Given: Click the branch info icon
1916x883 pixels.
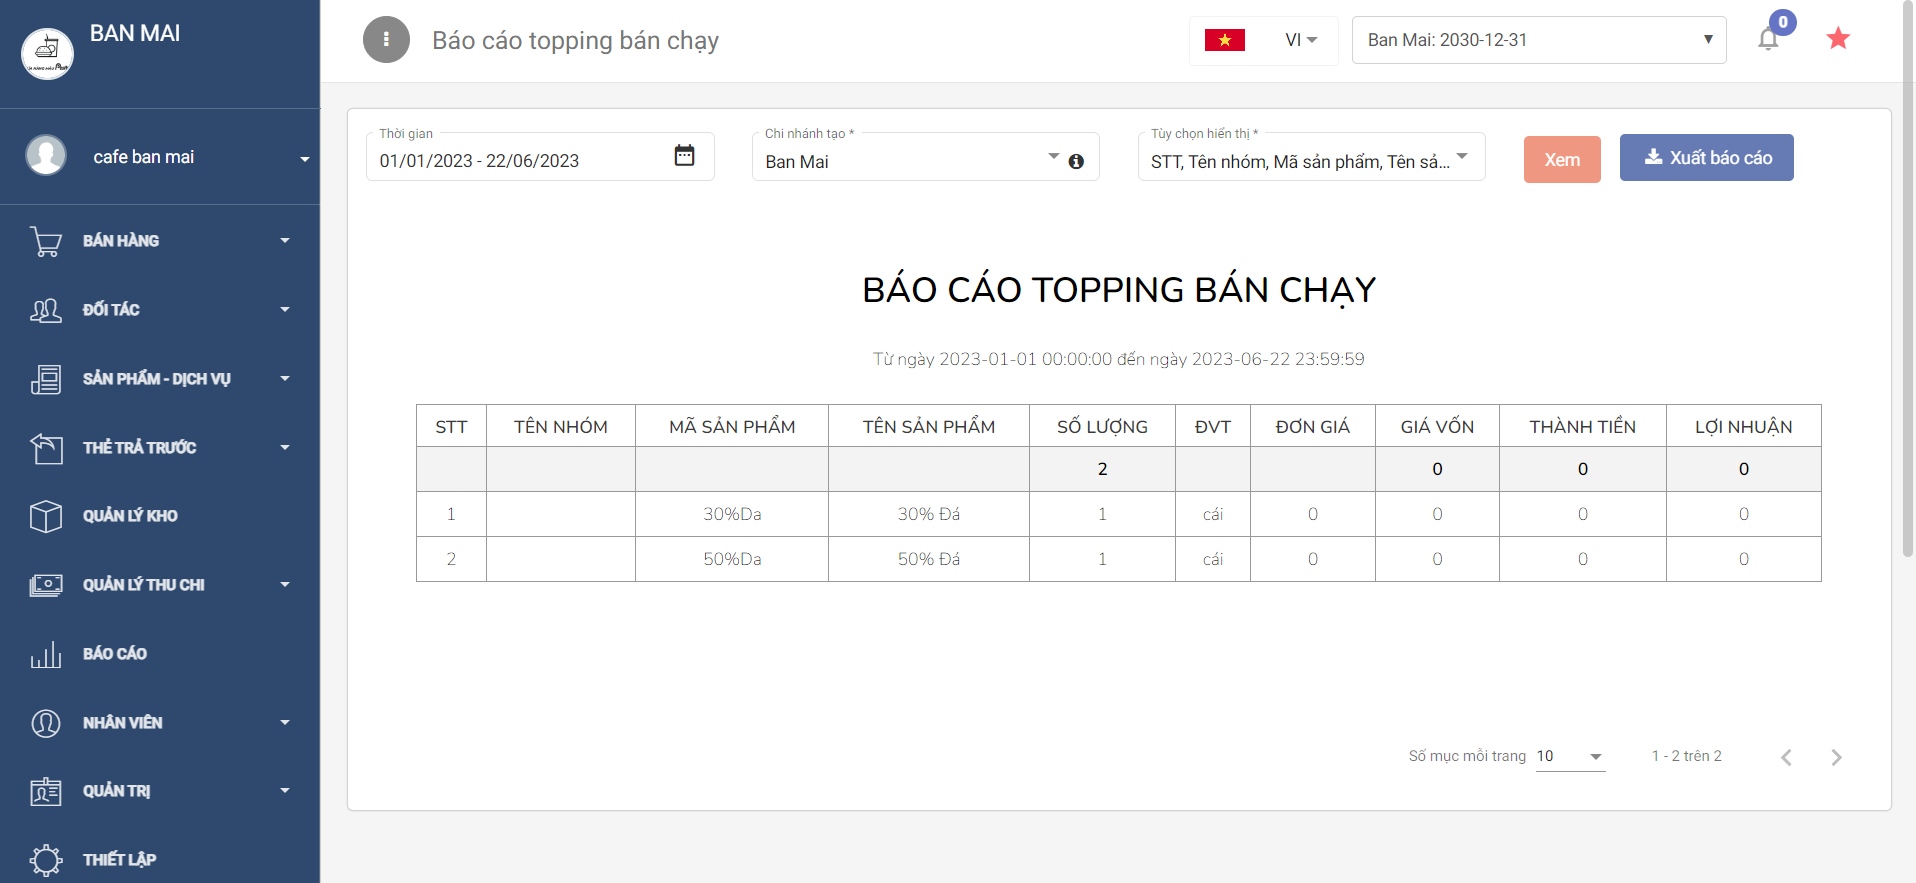Looking at the screenshot, I should coord(1076,161).
